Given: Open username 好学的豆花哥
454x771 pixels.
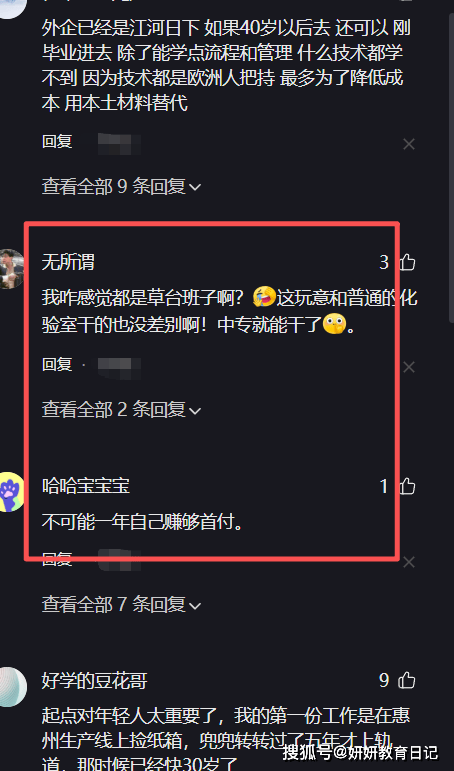Looking at the screenshot, I should click(94, 681).
